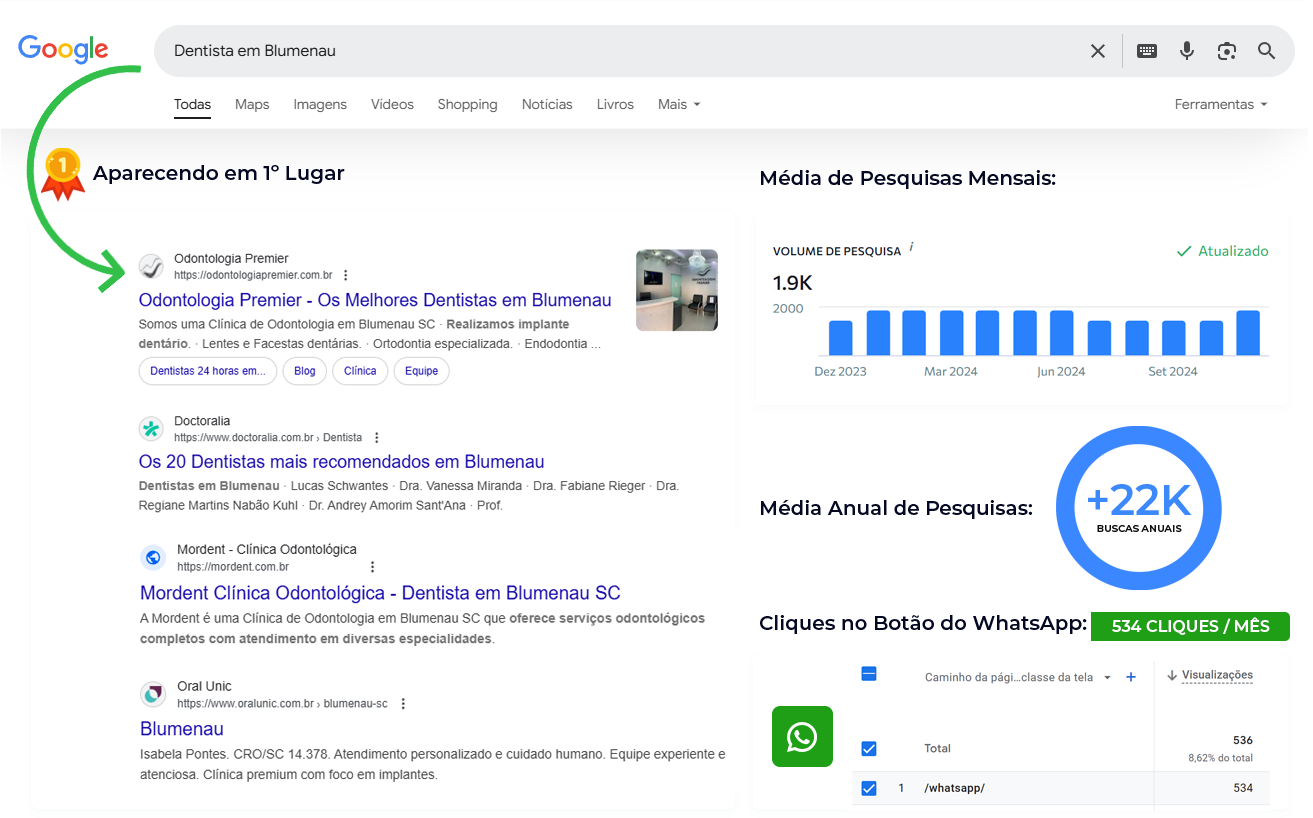Click the /whatsapp/ page path cell
Screen dimensions: 1313x818
point(954,788)
